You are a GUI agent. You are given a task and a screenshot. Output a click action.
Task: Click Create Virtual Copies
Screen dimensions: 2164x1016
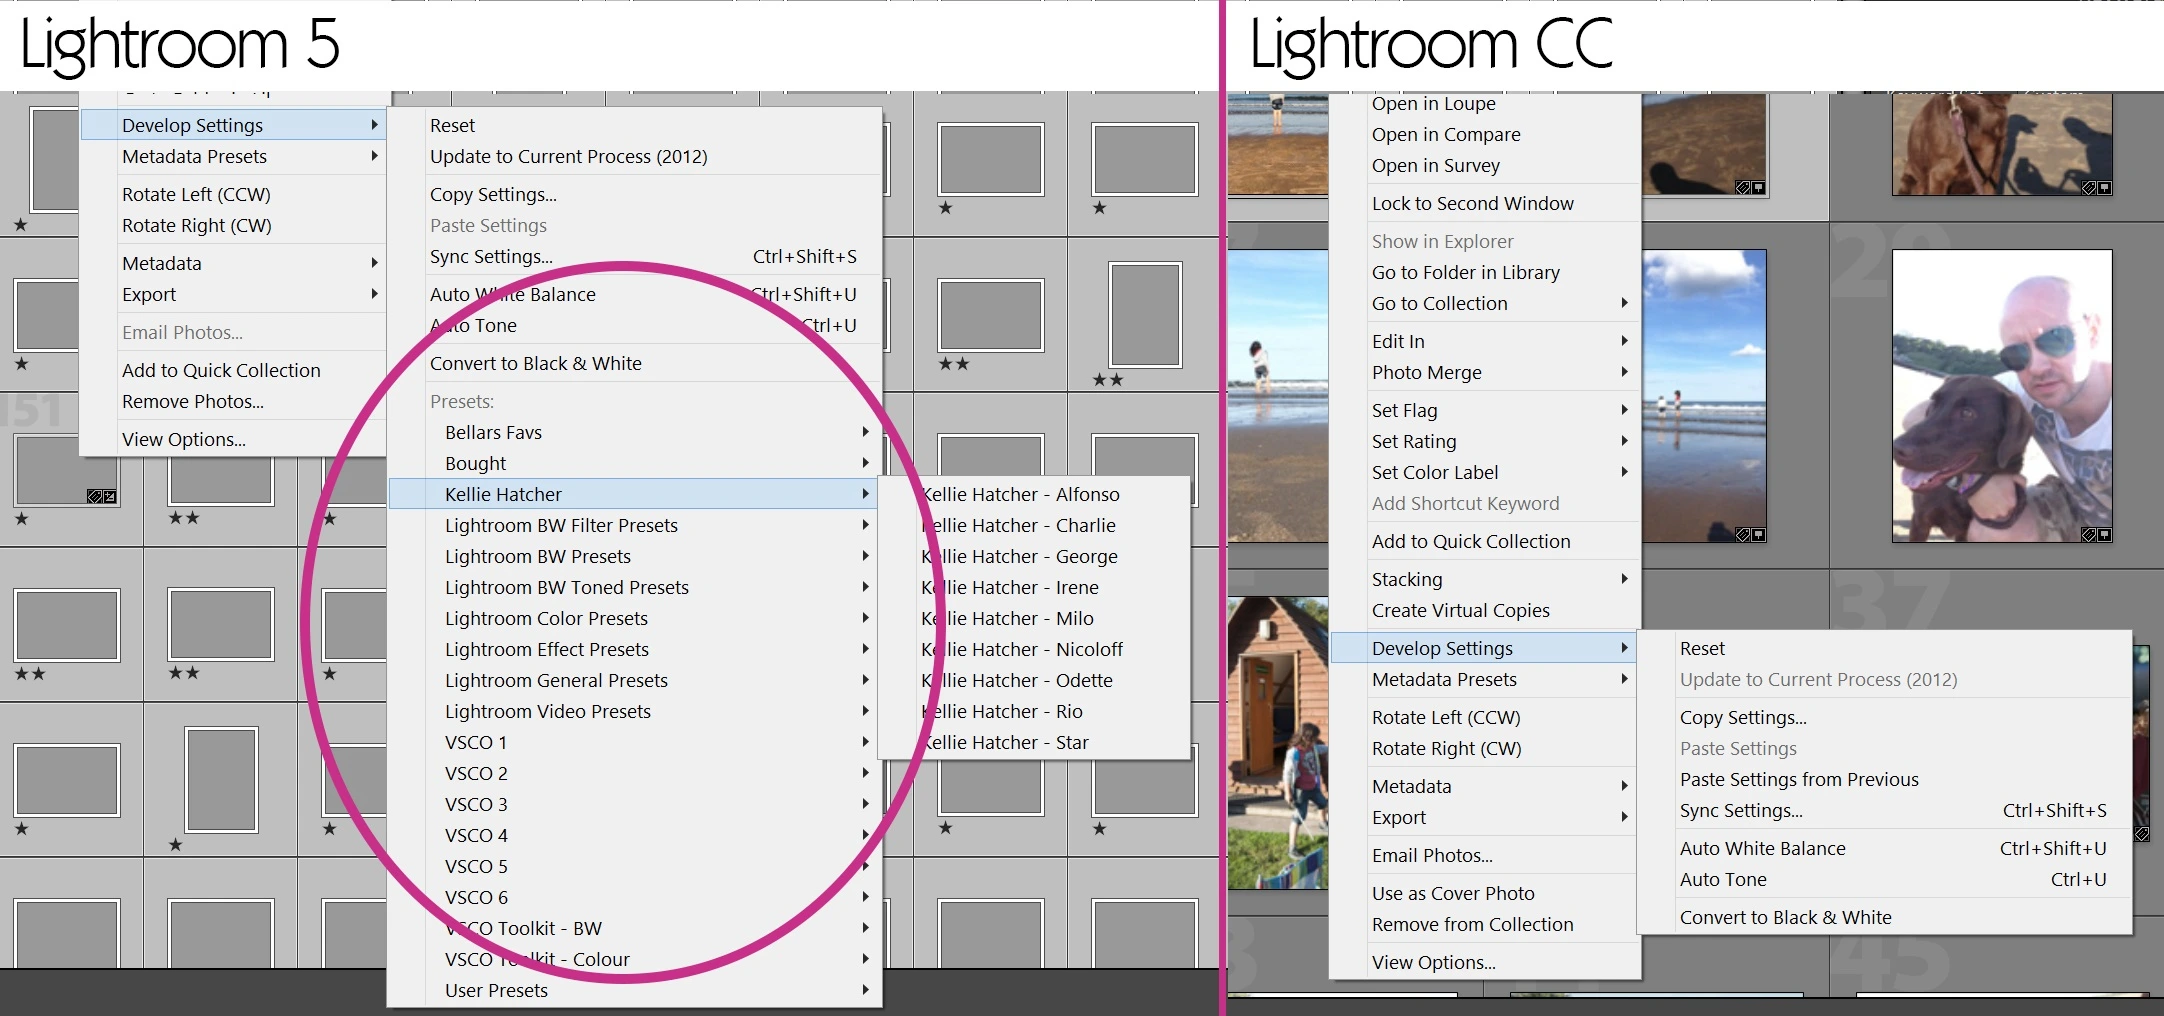(1485, 610)
